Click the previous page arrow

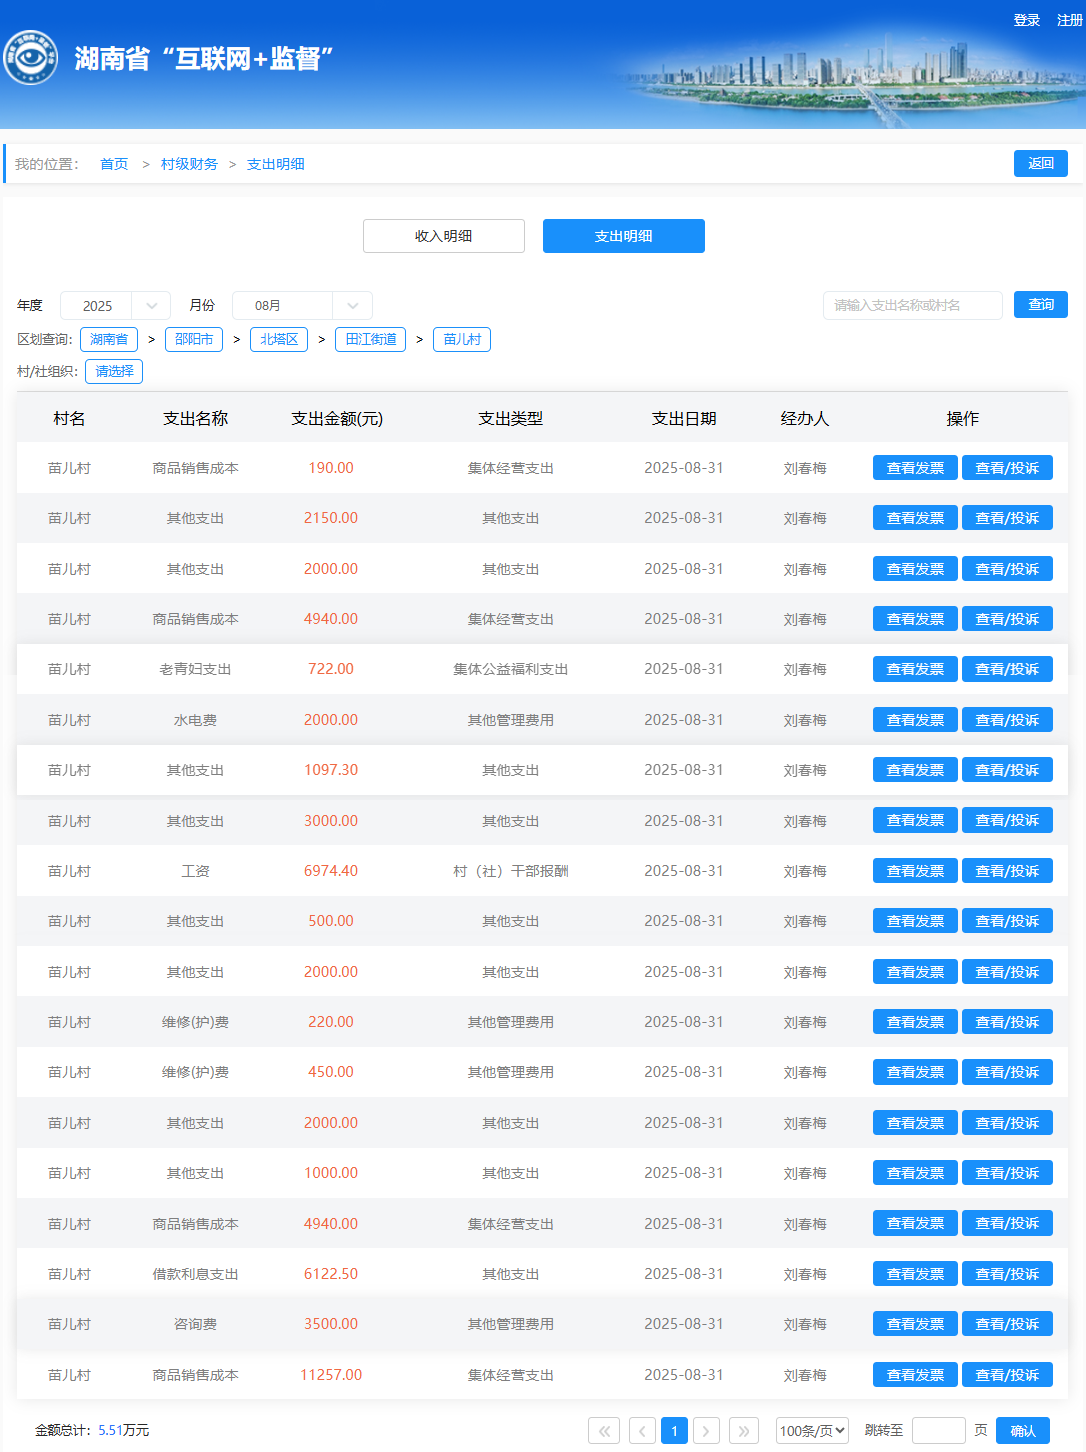[x=643, y=1431]
